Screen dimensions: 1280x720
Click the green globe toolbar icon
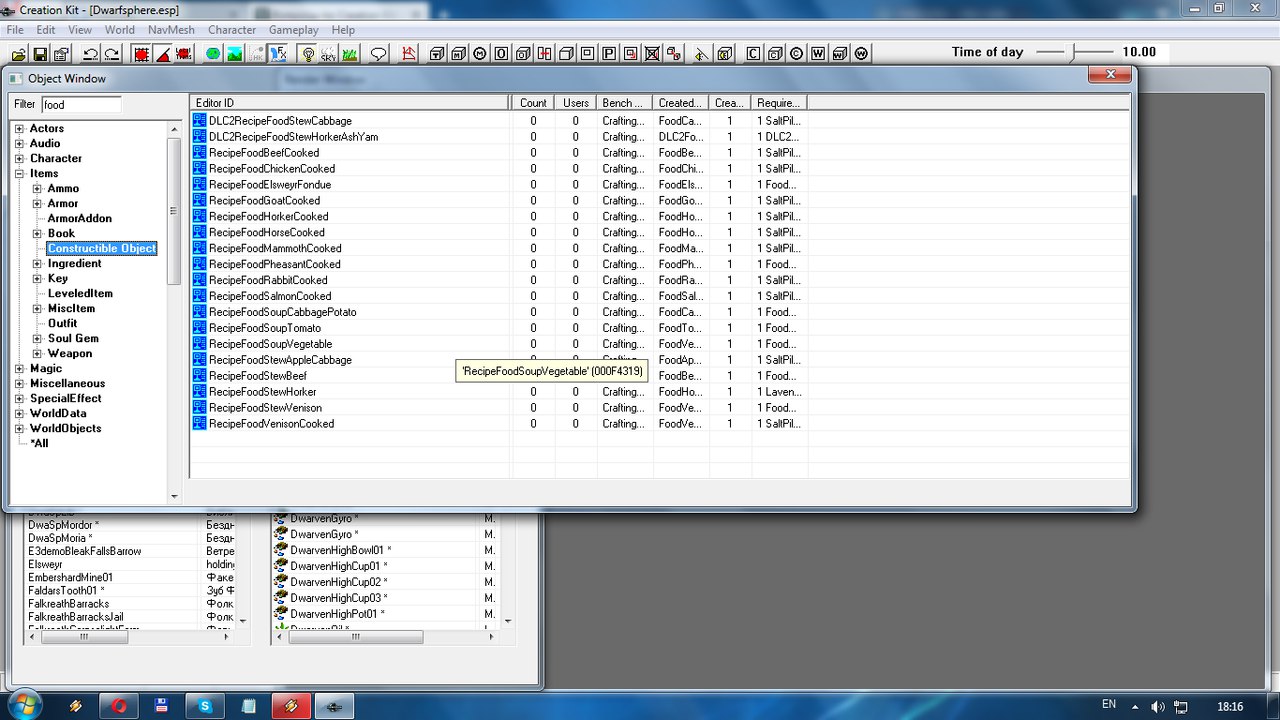[212, 53]
